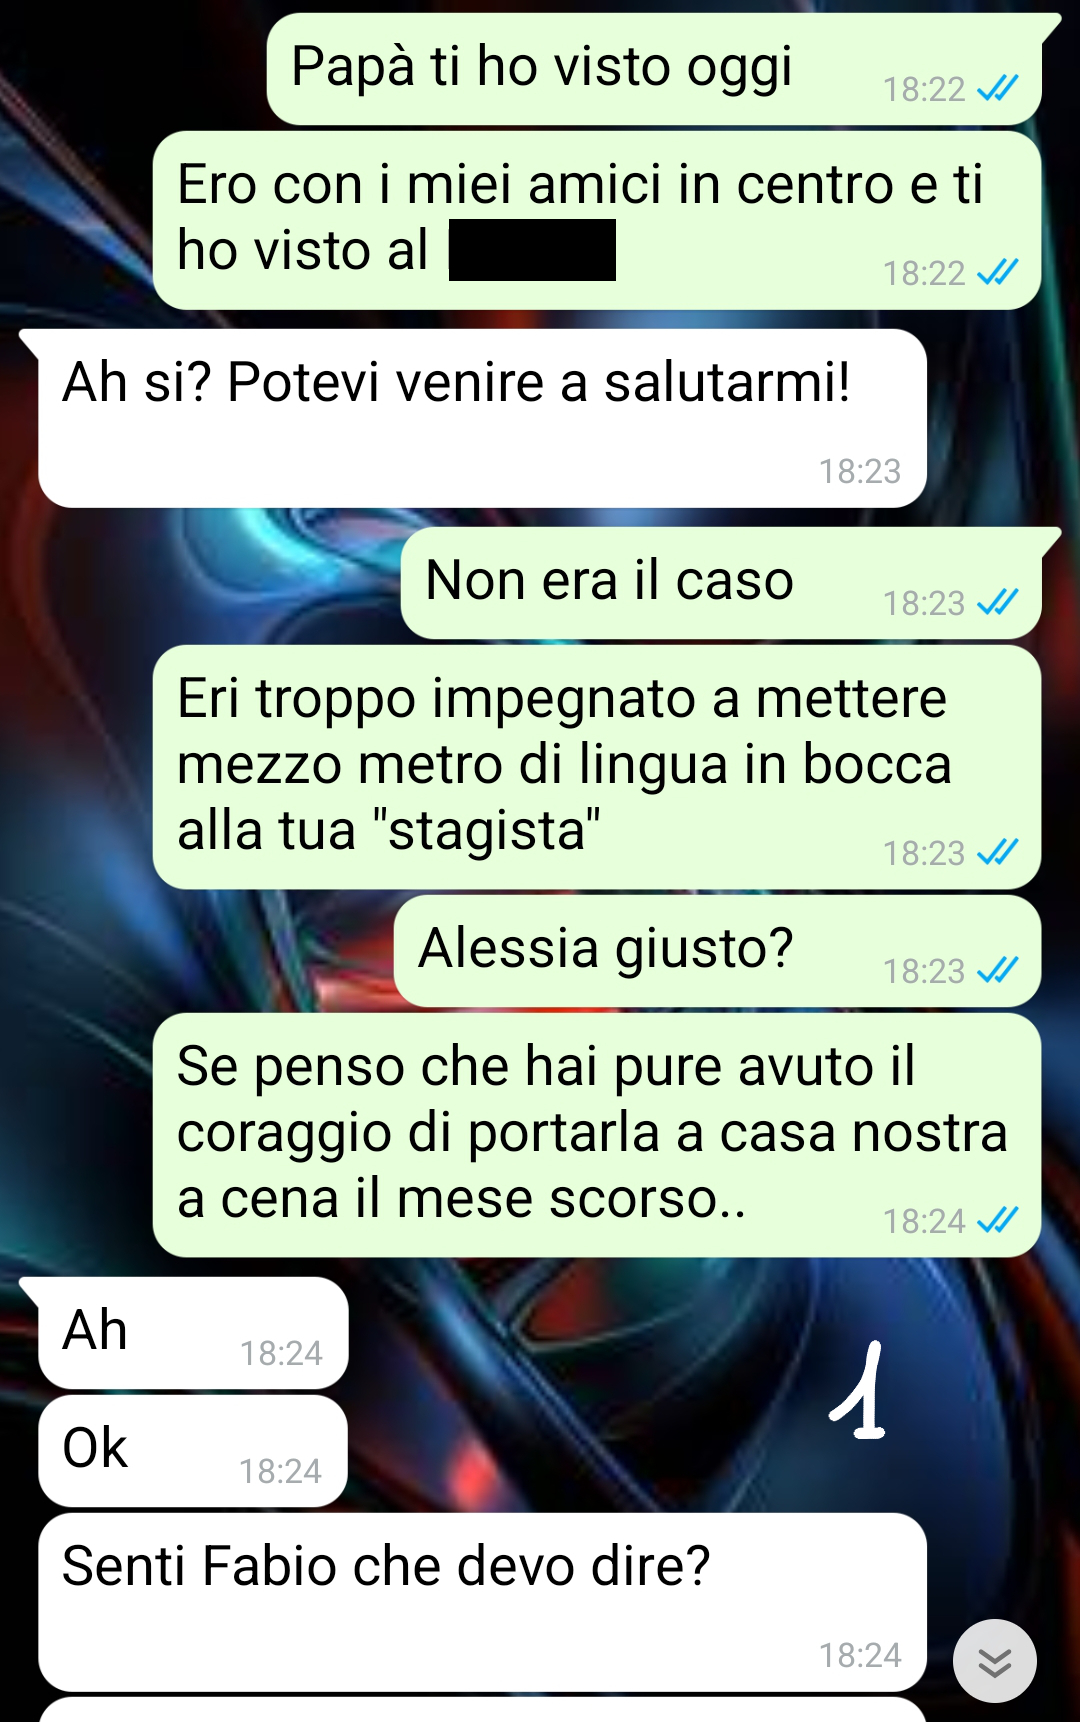Tap the scroll-to-bottom double chevron button
1080x1722 pixels.
994,1661
